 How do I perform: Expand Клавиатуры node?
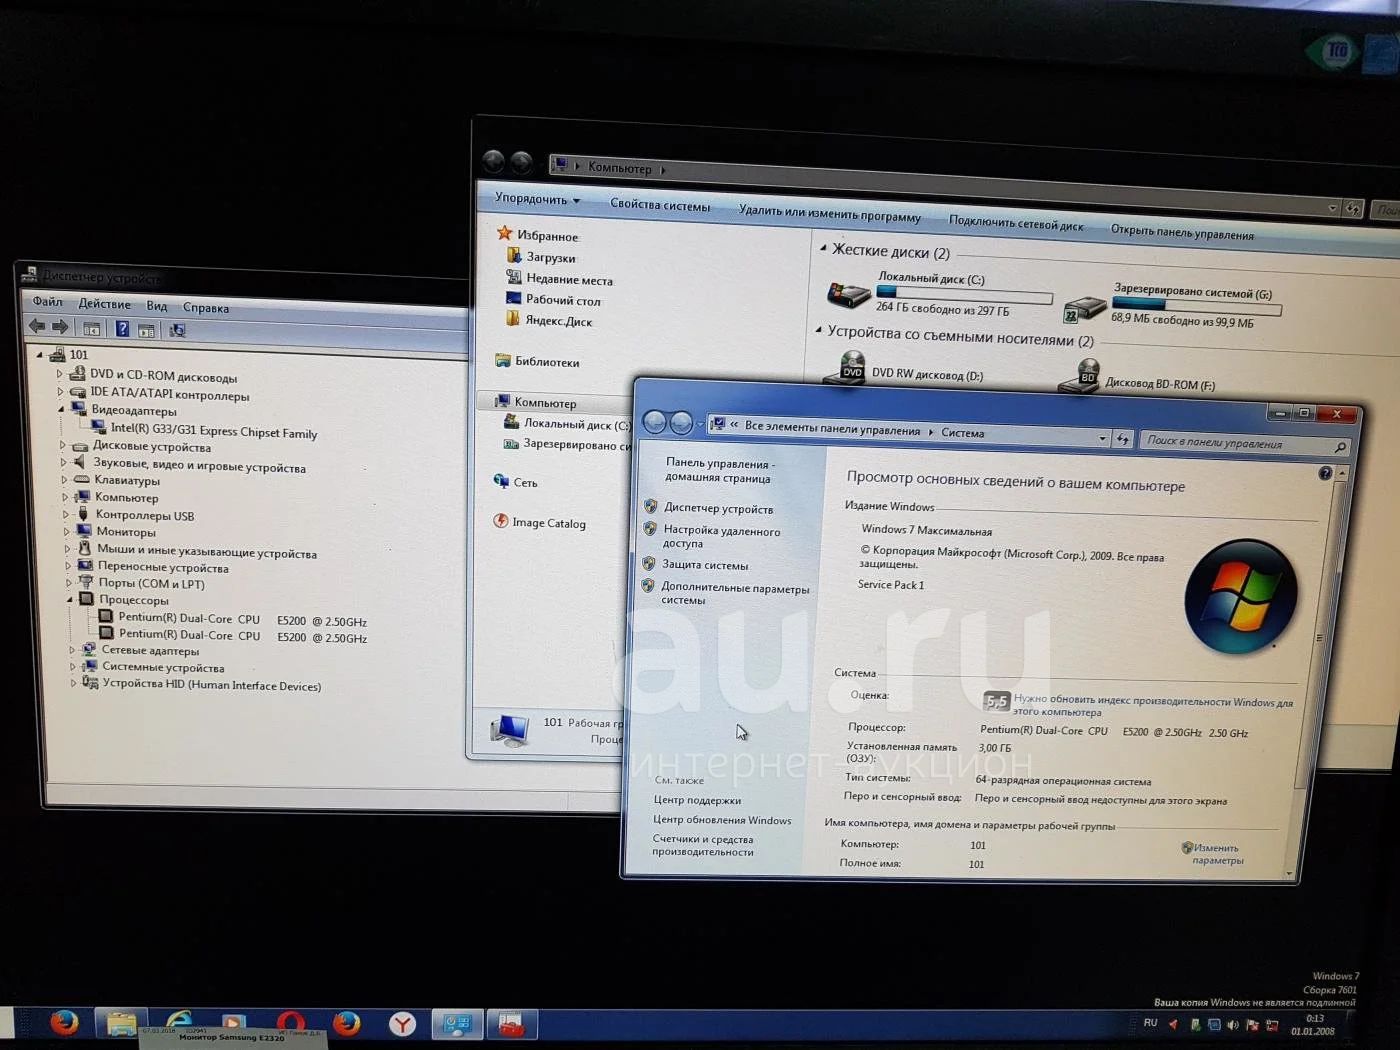(x=64, y=479)
